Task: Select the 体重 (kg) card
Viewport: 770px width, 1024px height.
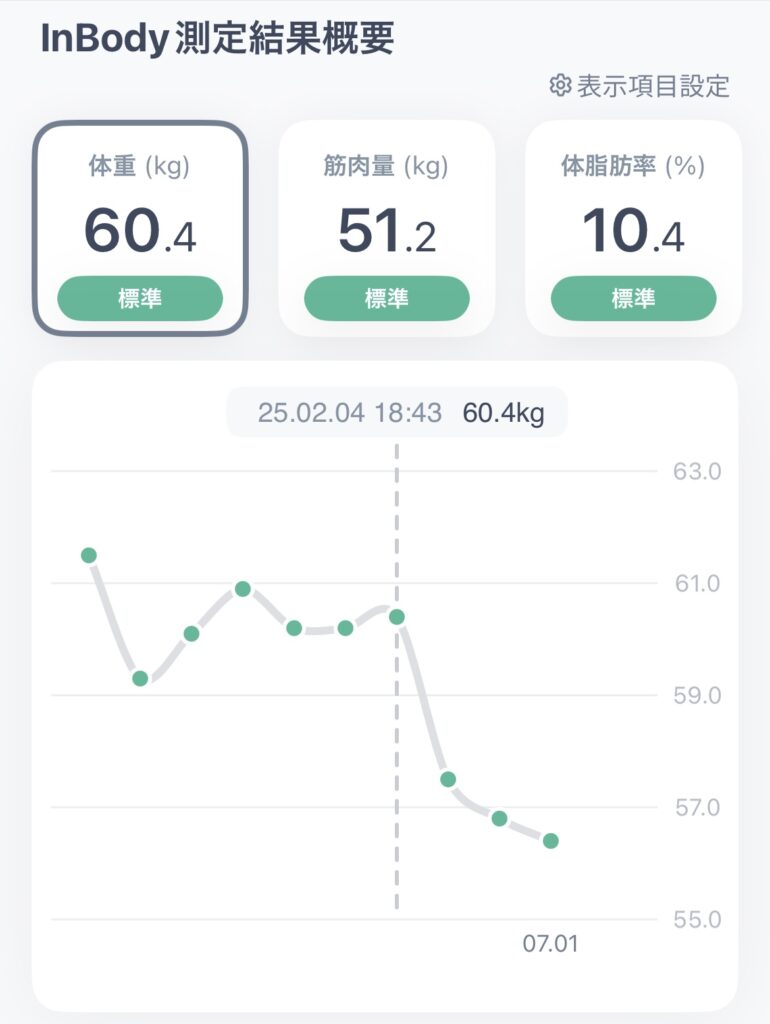Action: (140, 228)
